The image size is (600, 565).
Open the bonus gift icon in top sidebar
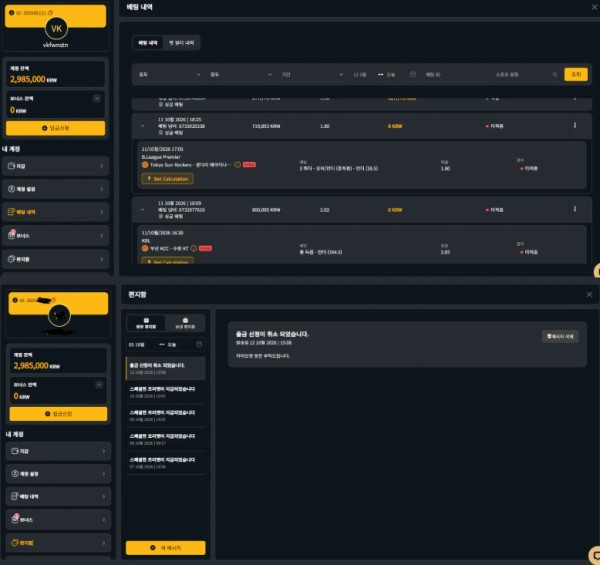[11, 235]
